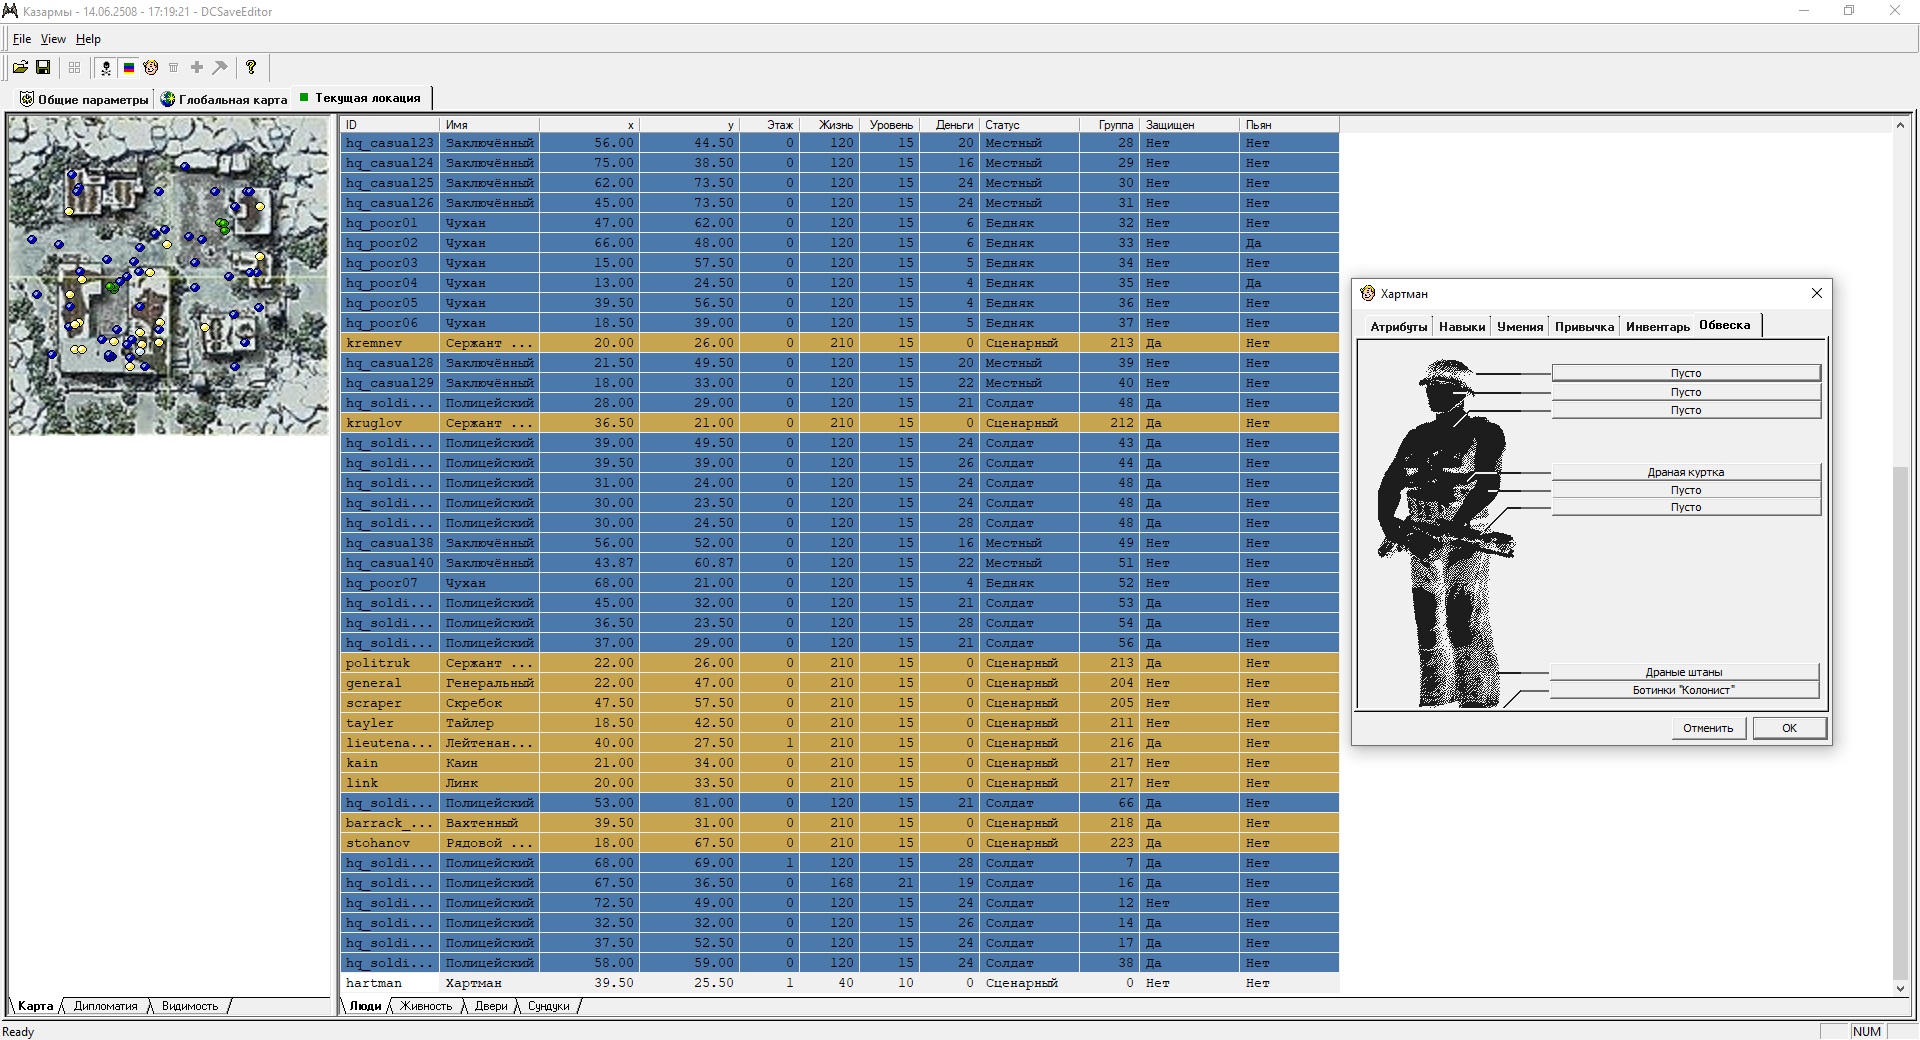Click the Ботинки "Колонист" equipment slot
This screenshot has width=1920, height=1040.
(x=1684, y=690)
